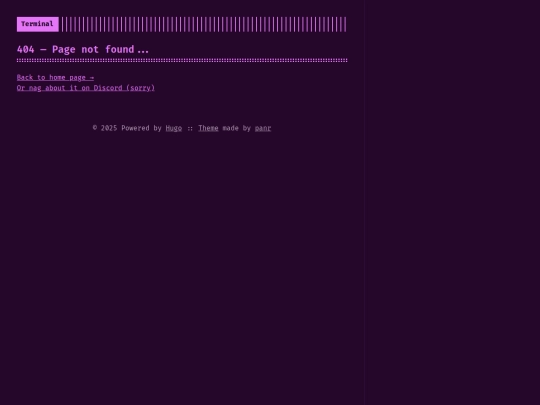This screenshot has width=540, height=405.
Task: Select the 404 Page not found heading
Action: pyautogui.click(x=83, y=50)
